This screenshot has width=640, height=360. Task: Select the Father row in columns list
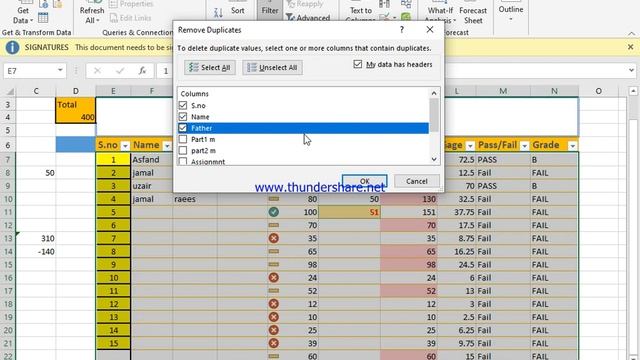coord(303,128)
